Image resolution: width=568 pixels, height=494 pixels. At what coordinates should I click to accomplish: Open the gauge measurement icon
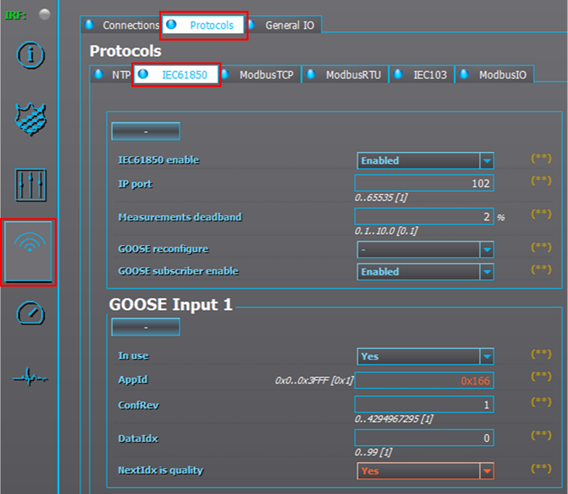click(x=30, y=313)
